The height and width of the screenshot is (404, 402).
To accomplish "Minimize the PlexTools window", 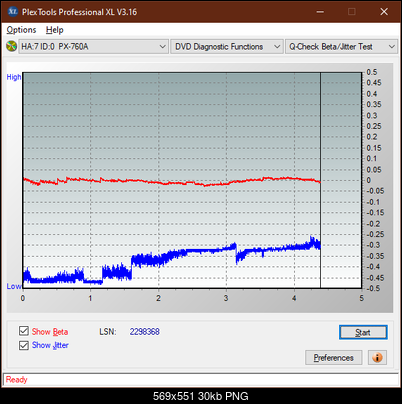I will pos(320,12).
